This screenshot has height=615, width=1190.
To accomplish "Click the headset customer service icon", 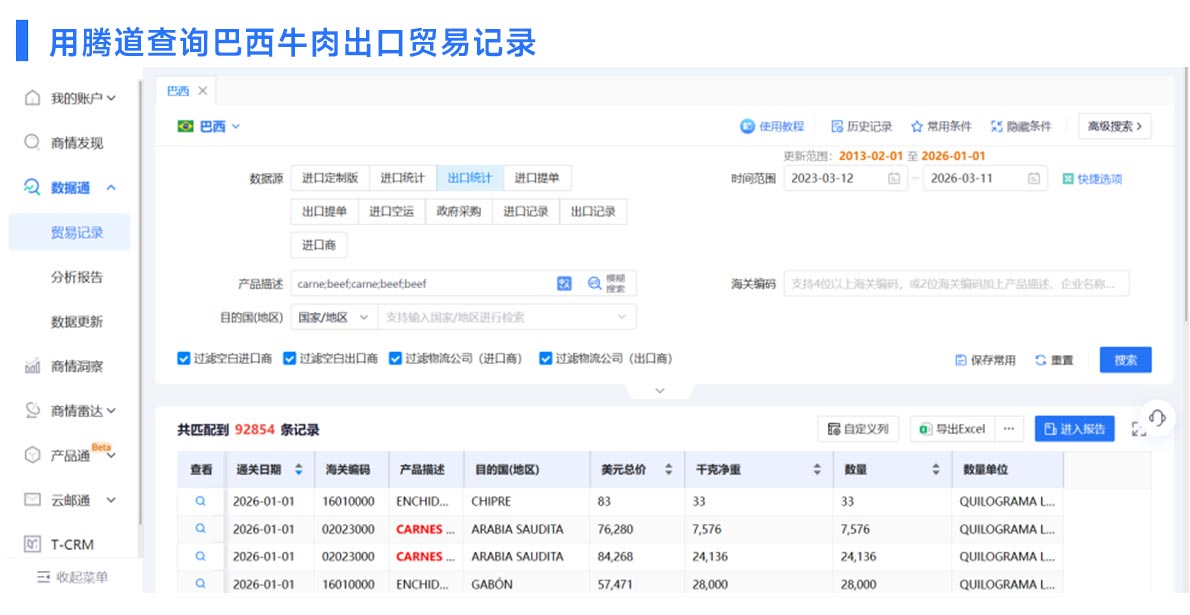I will [x=1158, y=420].
